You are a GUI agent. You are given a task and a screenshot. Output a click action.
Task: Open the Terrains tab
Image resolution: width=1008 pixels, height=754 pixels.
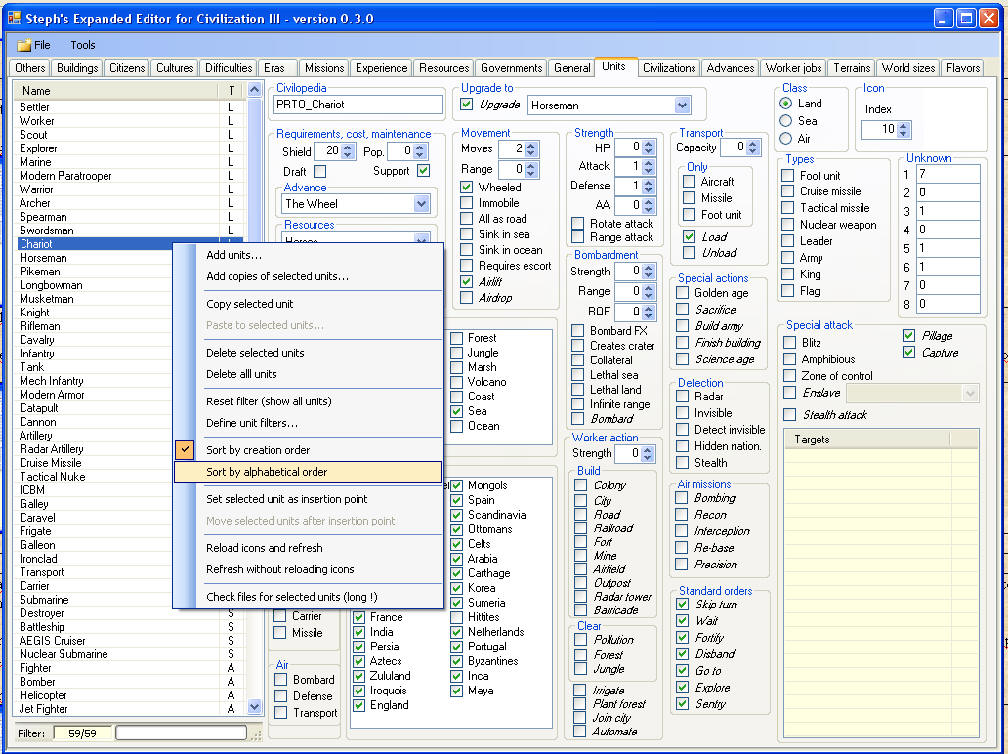[851, 67]
